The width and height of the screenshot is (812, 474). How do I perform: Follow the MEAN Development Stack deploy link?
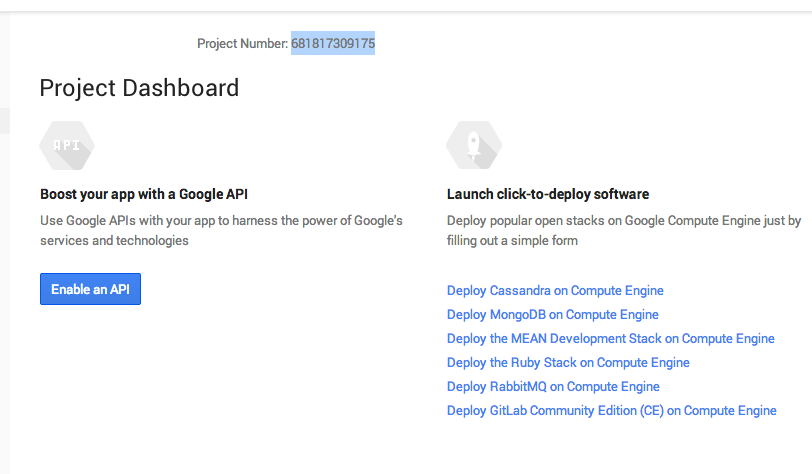tap(611, 339)
